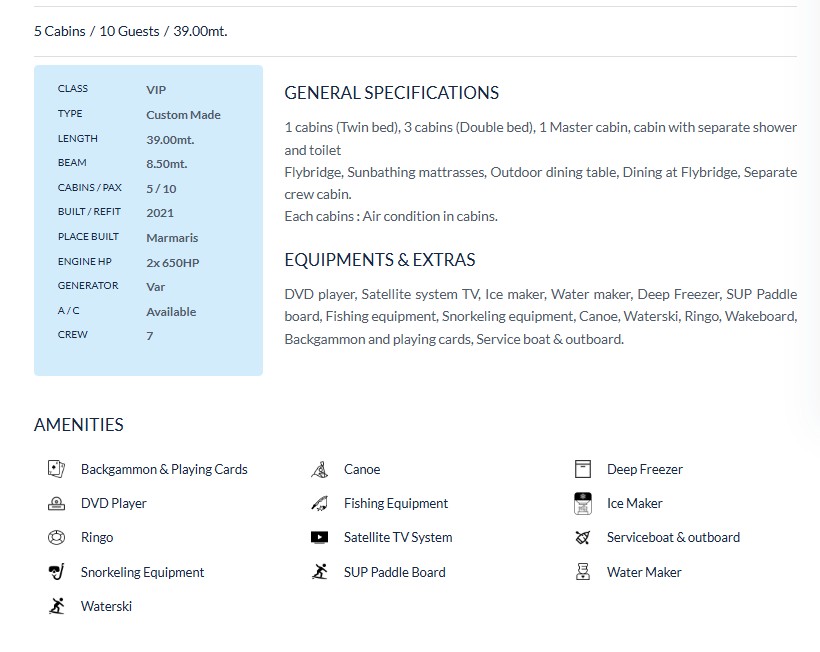Click the DVD Player amenity icon
The width and height of the screenshot is (820, 652).
[56, 503]
